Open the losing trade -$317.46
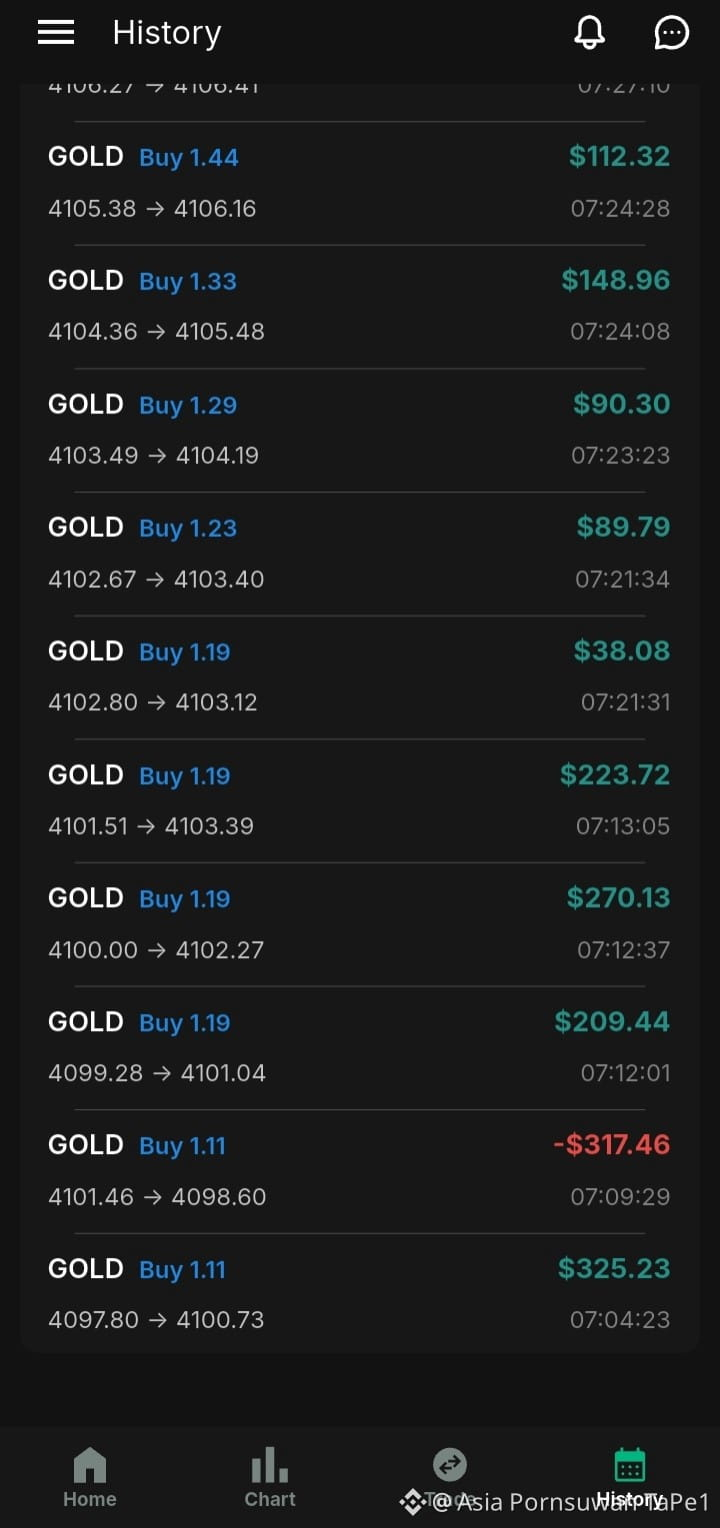The image size is (720, 1528). click(359, 1171)
